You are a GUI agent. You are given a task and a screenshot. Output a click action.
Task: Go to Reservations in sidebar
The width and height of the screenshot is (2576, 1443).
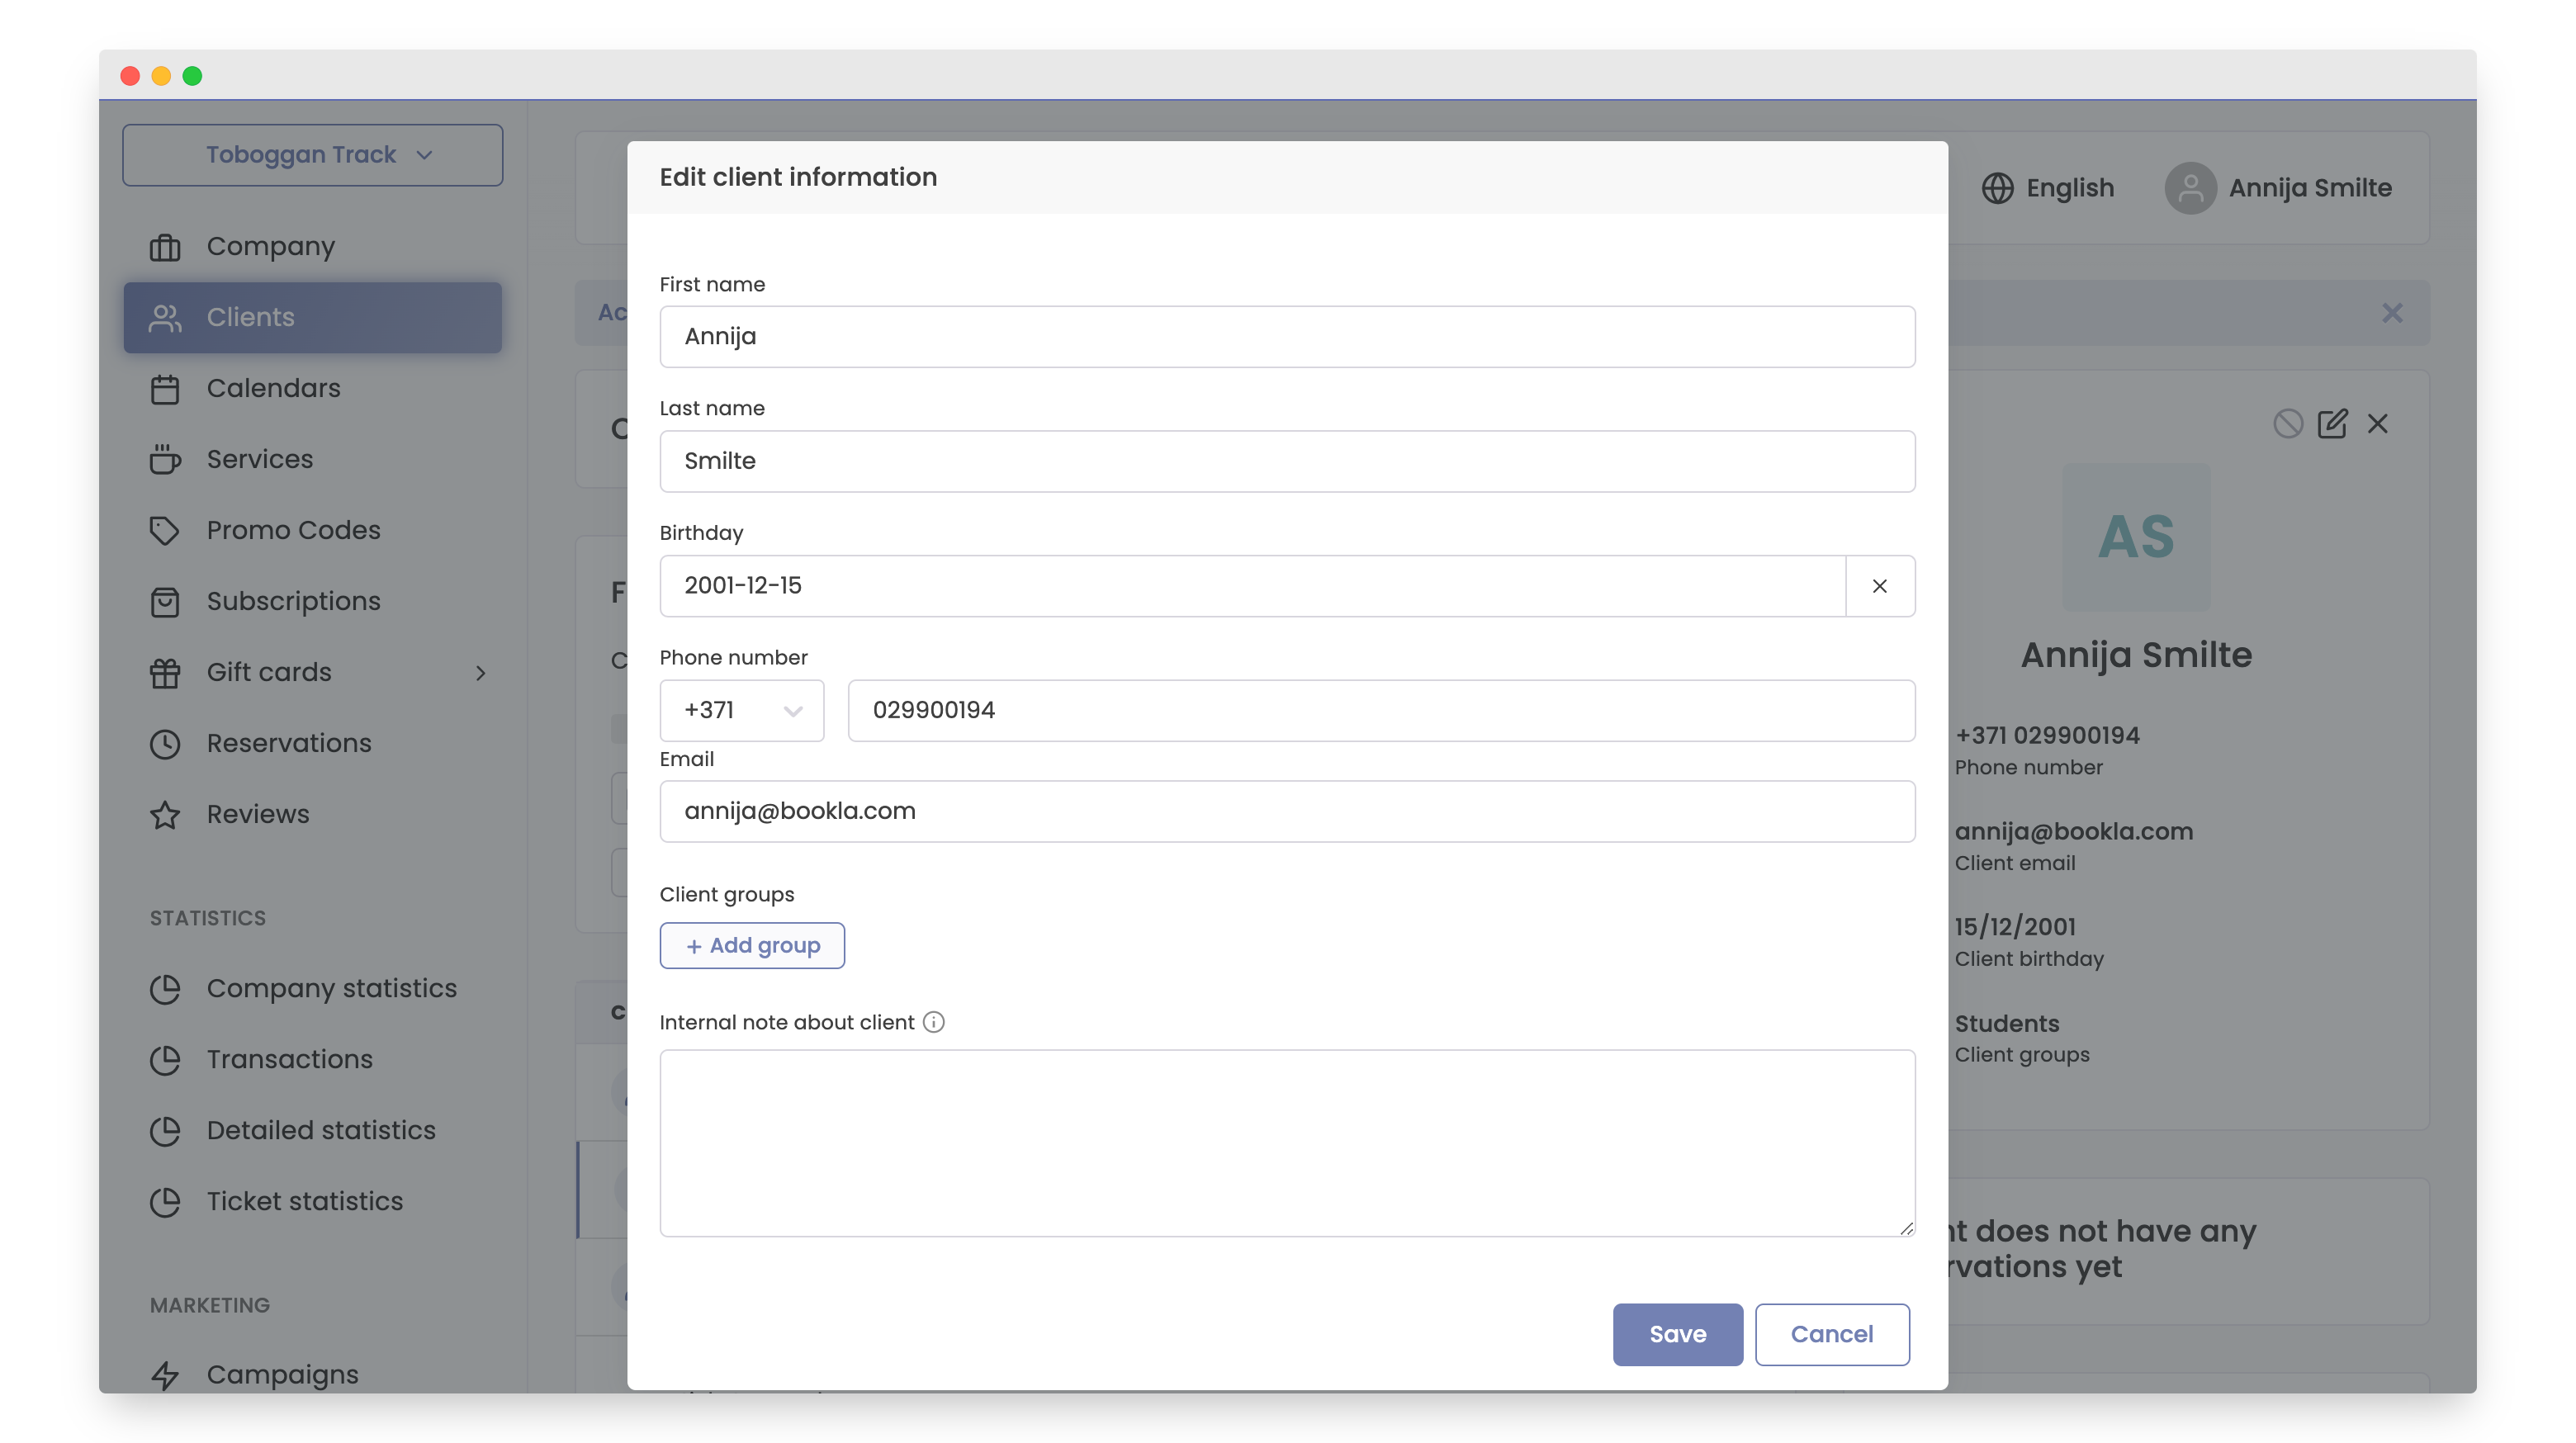click(x=288, y=743)
